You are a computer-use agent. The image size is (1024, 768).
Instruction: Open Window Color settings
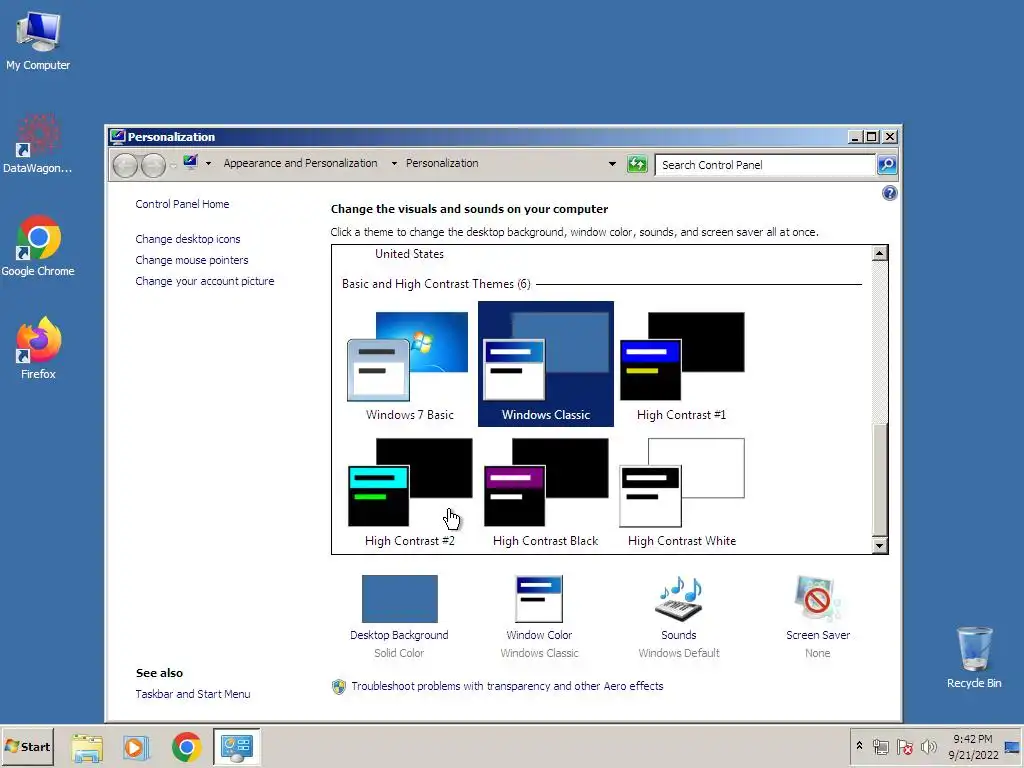pyautogui.click(x=539, y=616)
